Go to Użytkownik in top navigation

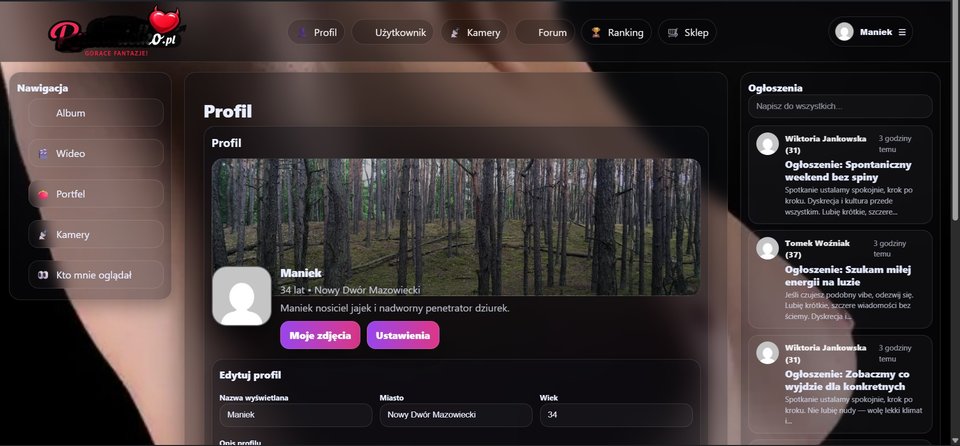click(x=393, y=32)
